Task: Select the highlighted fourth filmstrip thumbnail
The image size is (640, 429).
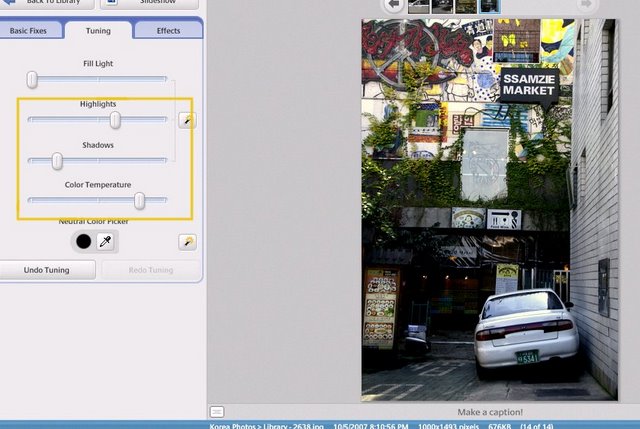Action: tap(490, 6)
